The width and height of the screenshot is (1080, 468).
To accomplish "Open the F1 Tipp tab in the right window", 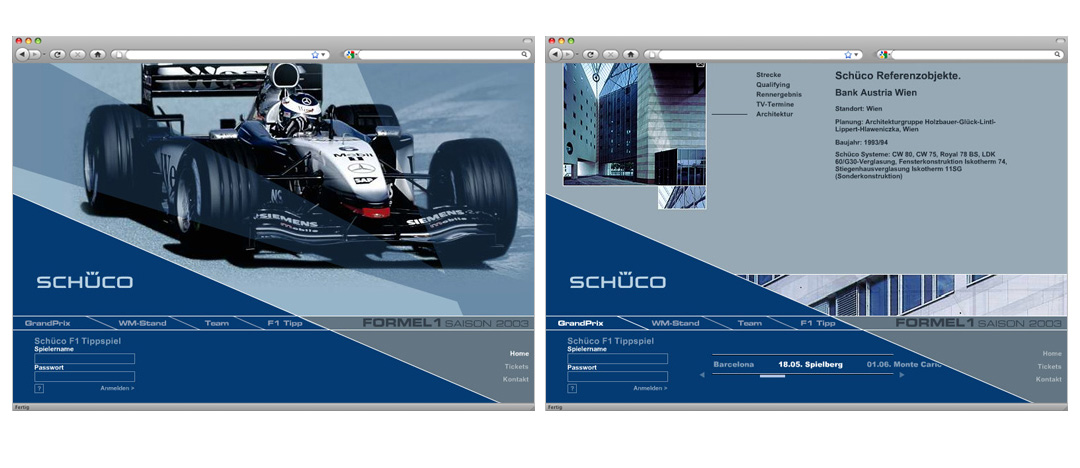I will pyautogui.click(x=818, y=323).
